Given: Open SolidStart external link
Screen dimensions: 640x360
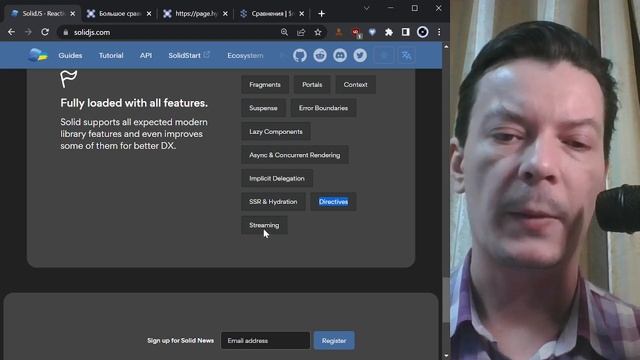Looking at the screenshot, I should coord(189,55).
